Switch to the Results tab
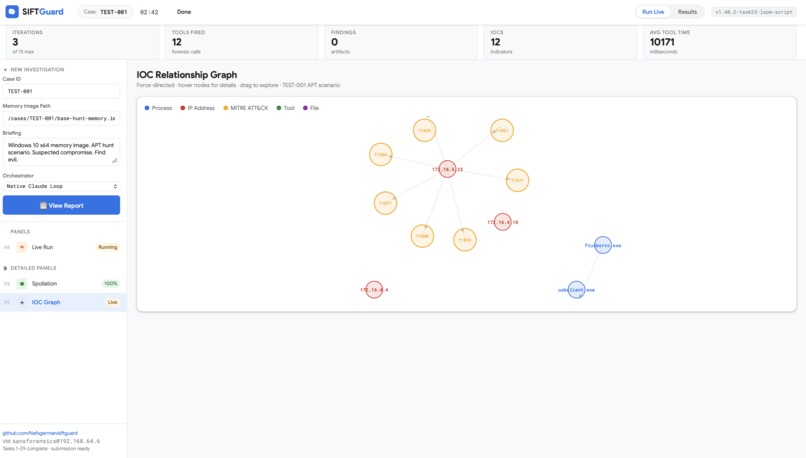Image resolution: width=806 pixels, height=458 pixels. click(x=687, y=12)
